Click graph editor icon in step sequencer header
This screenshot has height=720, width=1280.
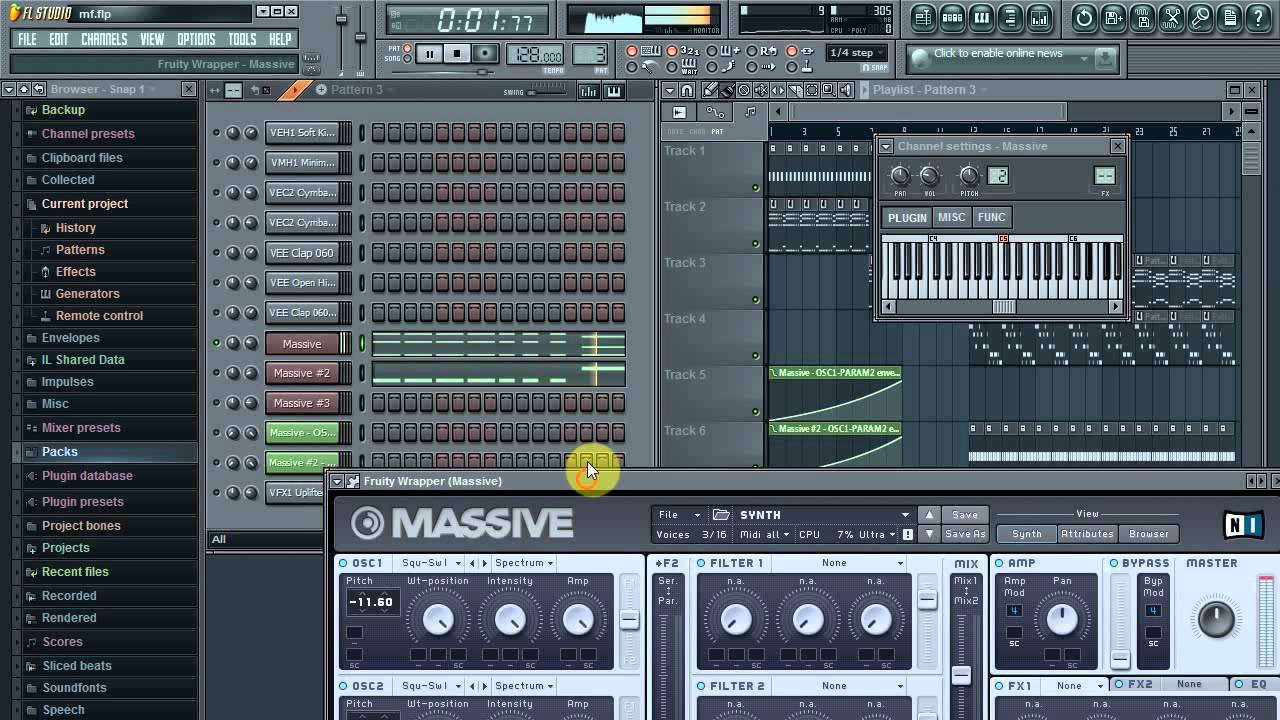[x=588, y=91]
